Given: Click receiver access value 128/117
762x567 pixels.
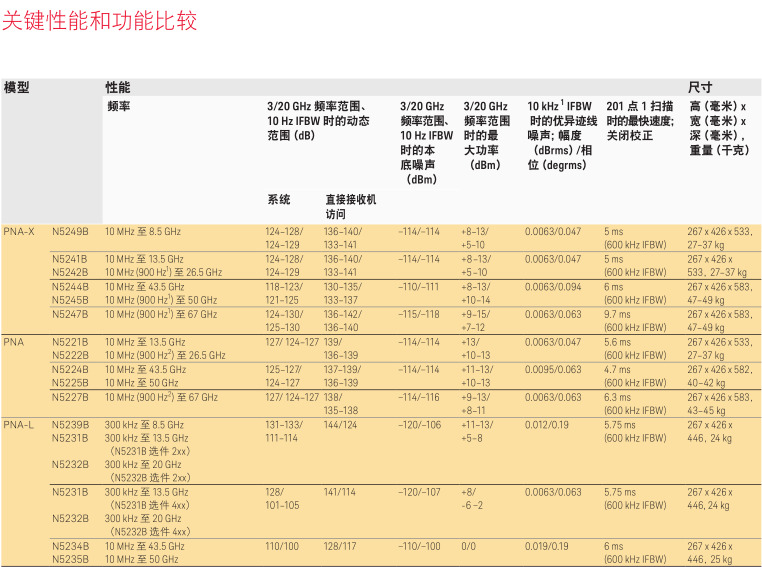Looking at the screenshot, I should click(x=340, y=546).
